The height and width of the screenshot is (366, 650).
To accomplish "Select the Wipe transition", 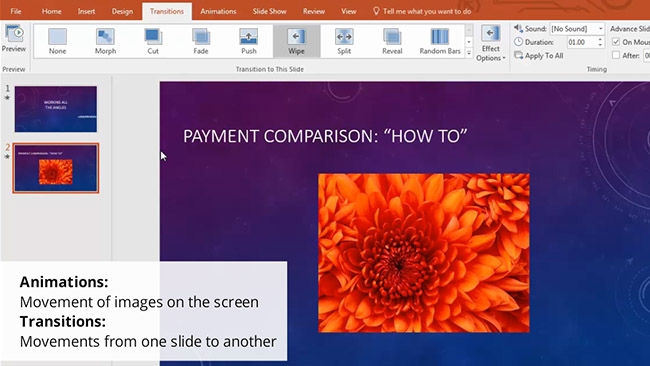I will 296,41.
